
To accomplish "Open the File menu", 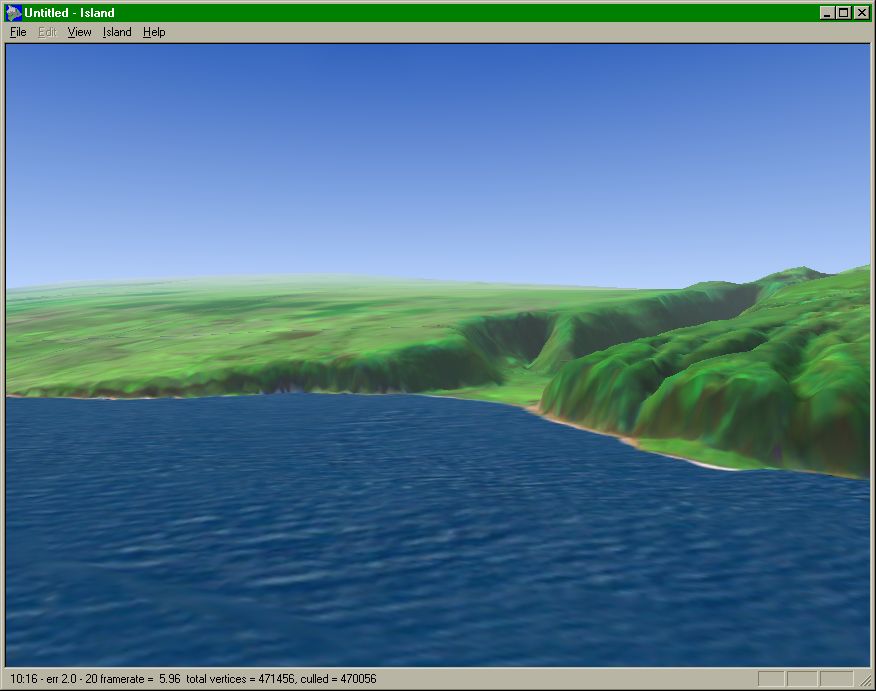I will (18, 32).
